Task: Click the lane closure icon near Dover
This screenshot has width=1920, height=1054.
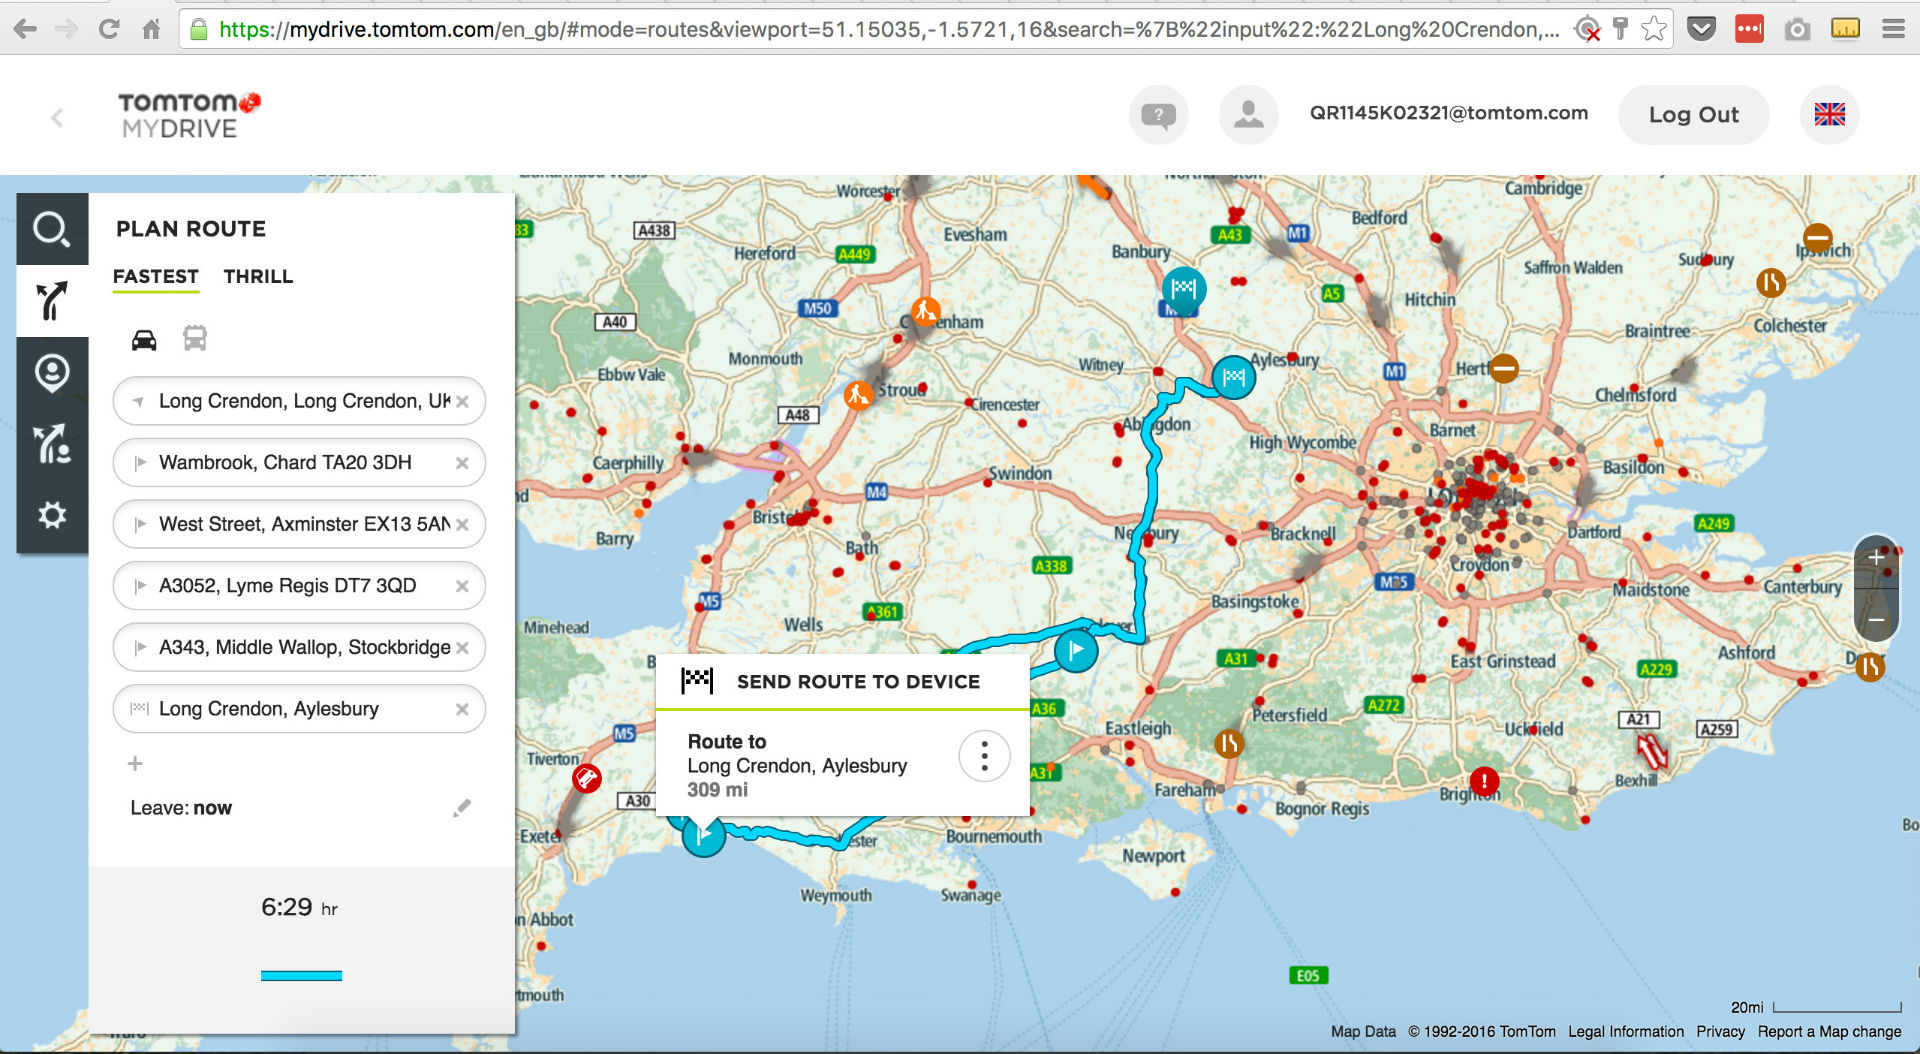Action: coord(1870,667)
